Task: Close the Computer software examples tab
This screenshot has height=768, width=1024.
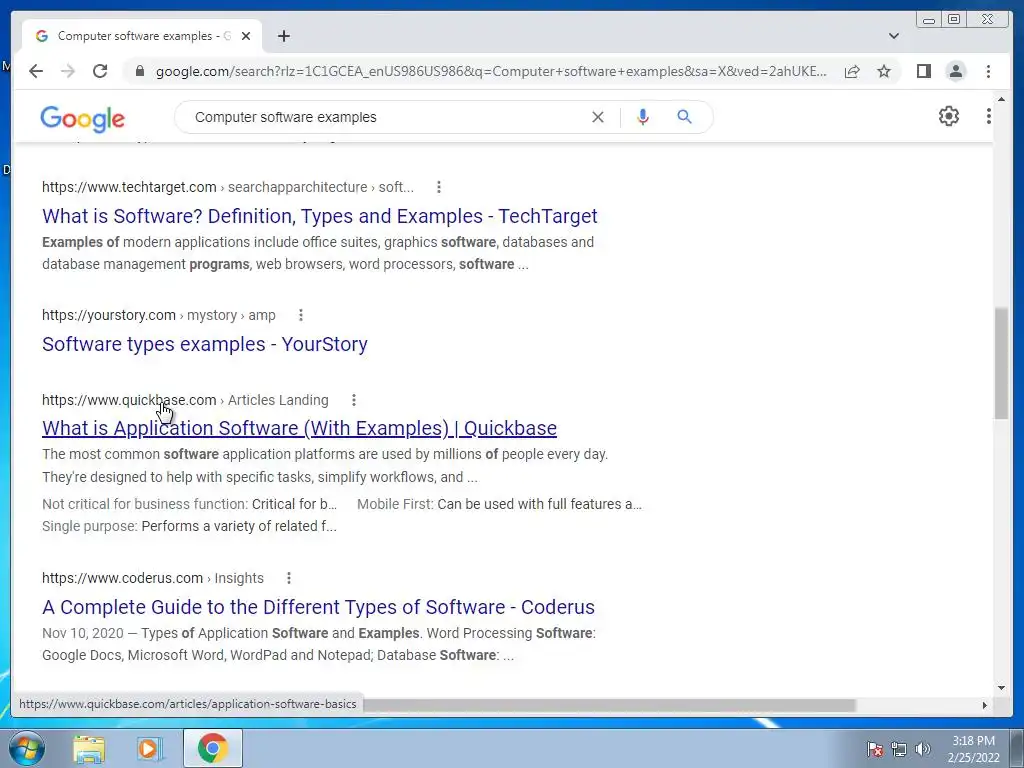Action: [246, 36]
